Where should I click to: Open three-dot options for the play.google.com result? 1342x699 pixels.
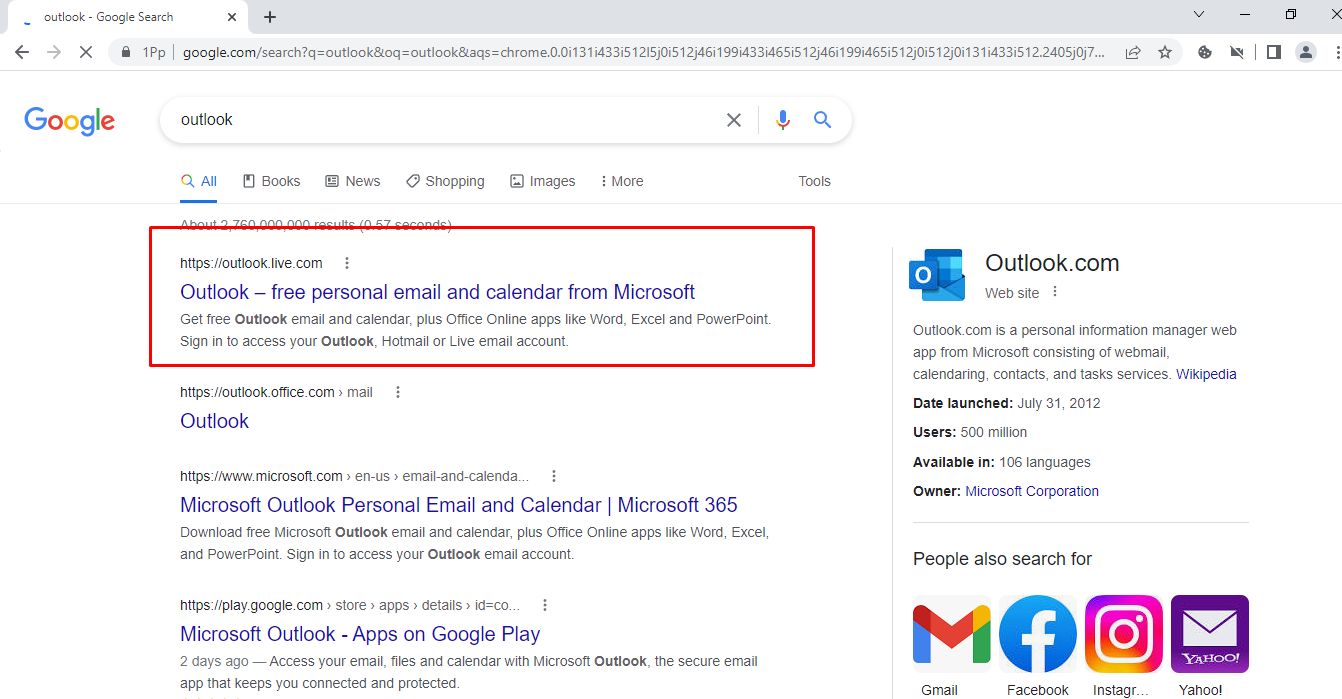click(545, 605)
